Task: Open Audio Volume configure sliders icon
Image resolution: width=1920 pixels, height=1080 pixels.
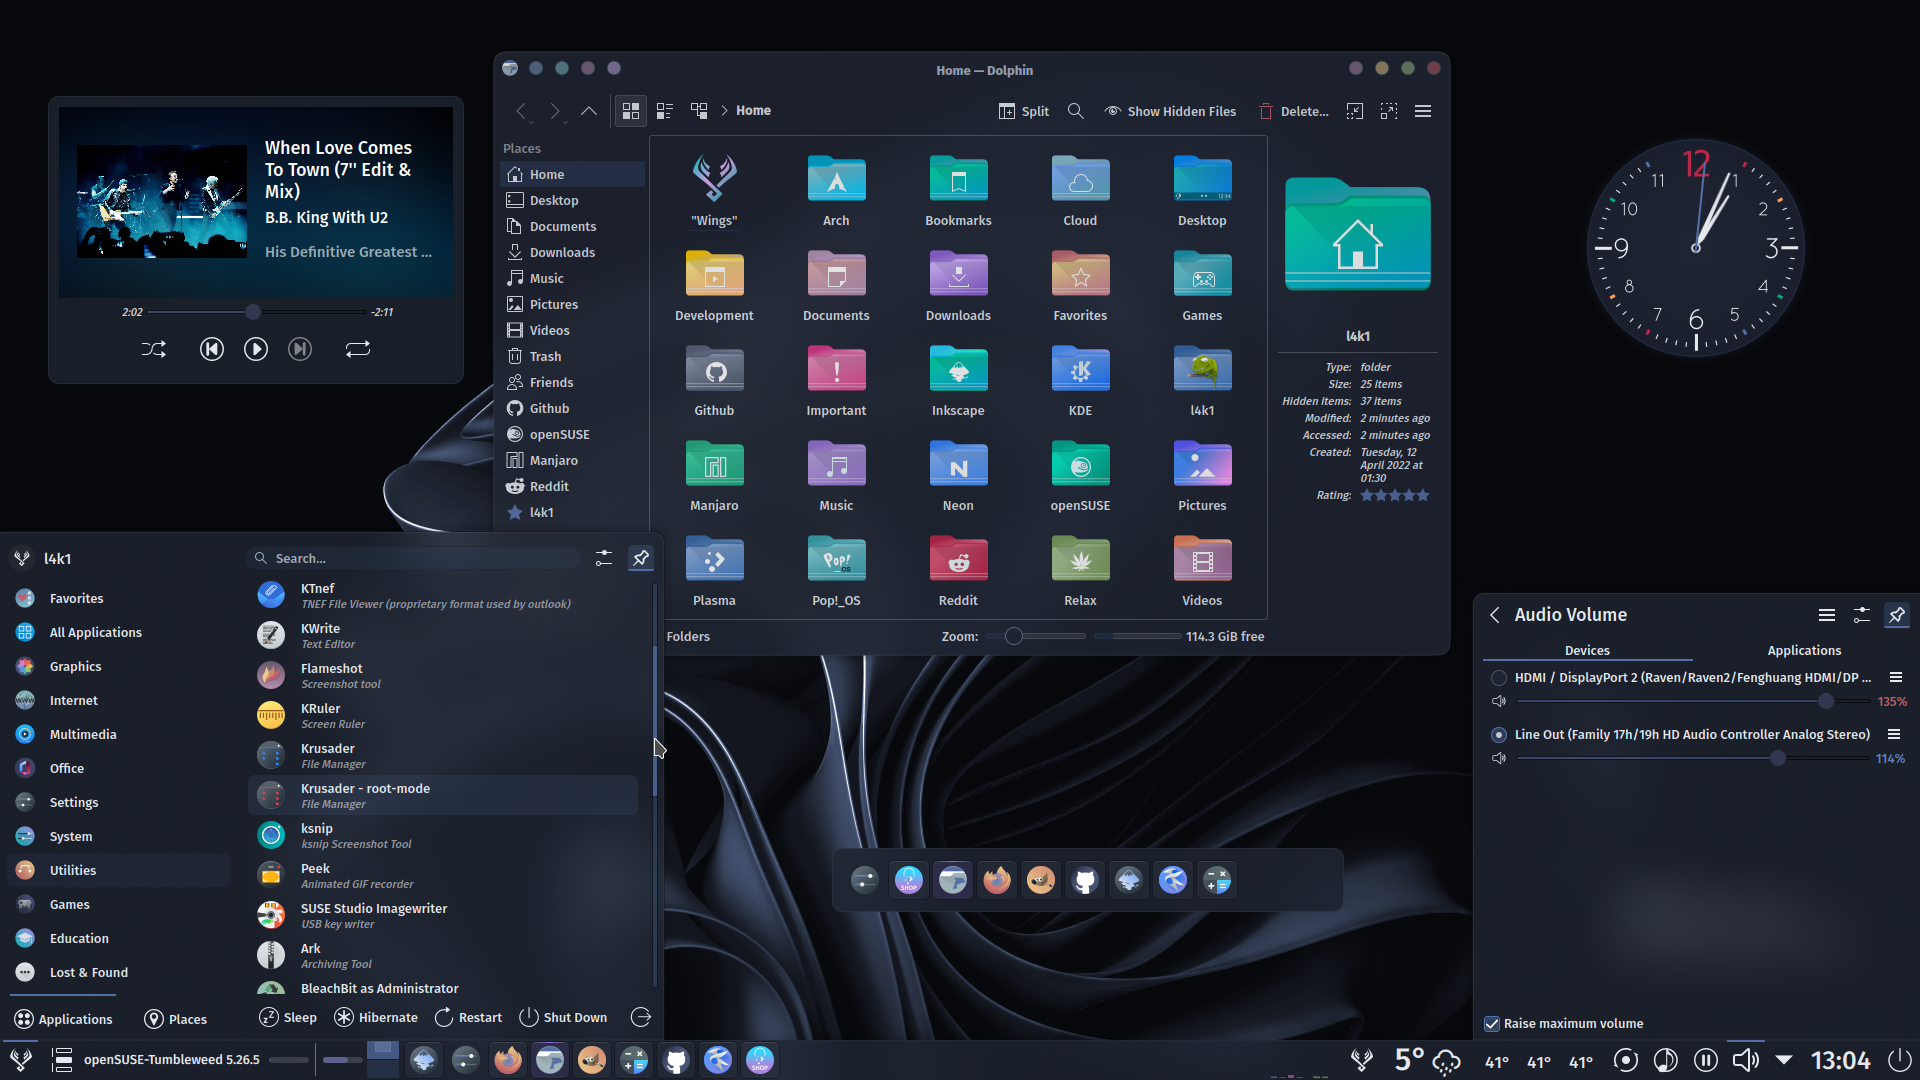Action: pos(1862,615)
